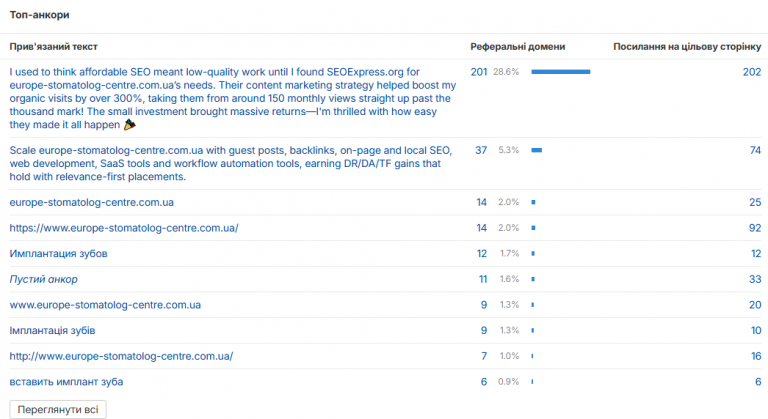Click the 201 referring domains count
The height and width of the screenshot is (419, 768).
coord(479,72)
